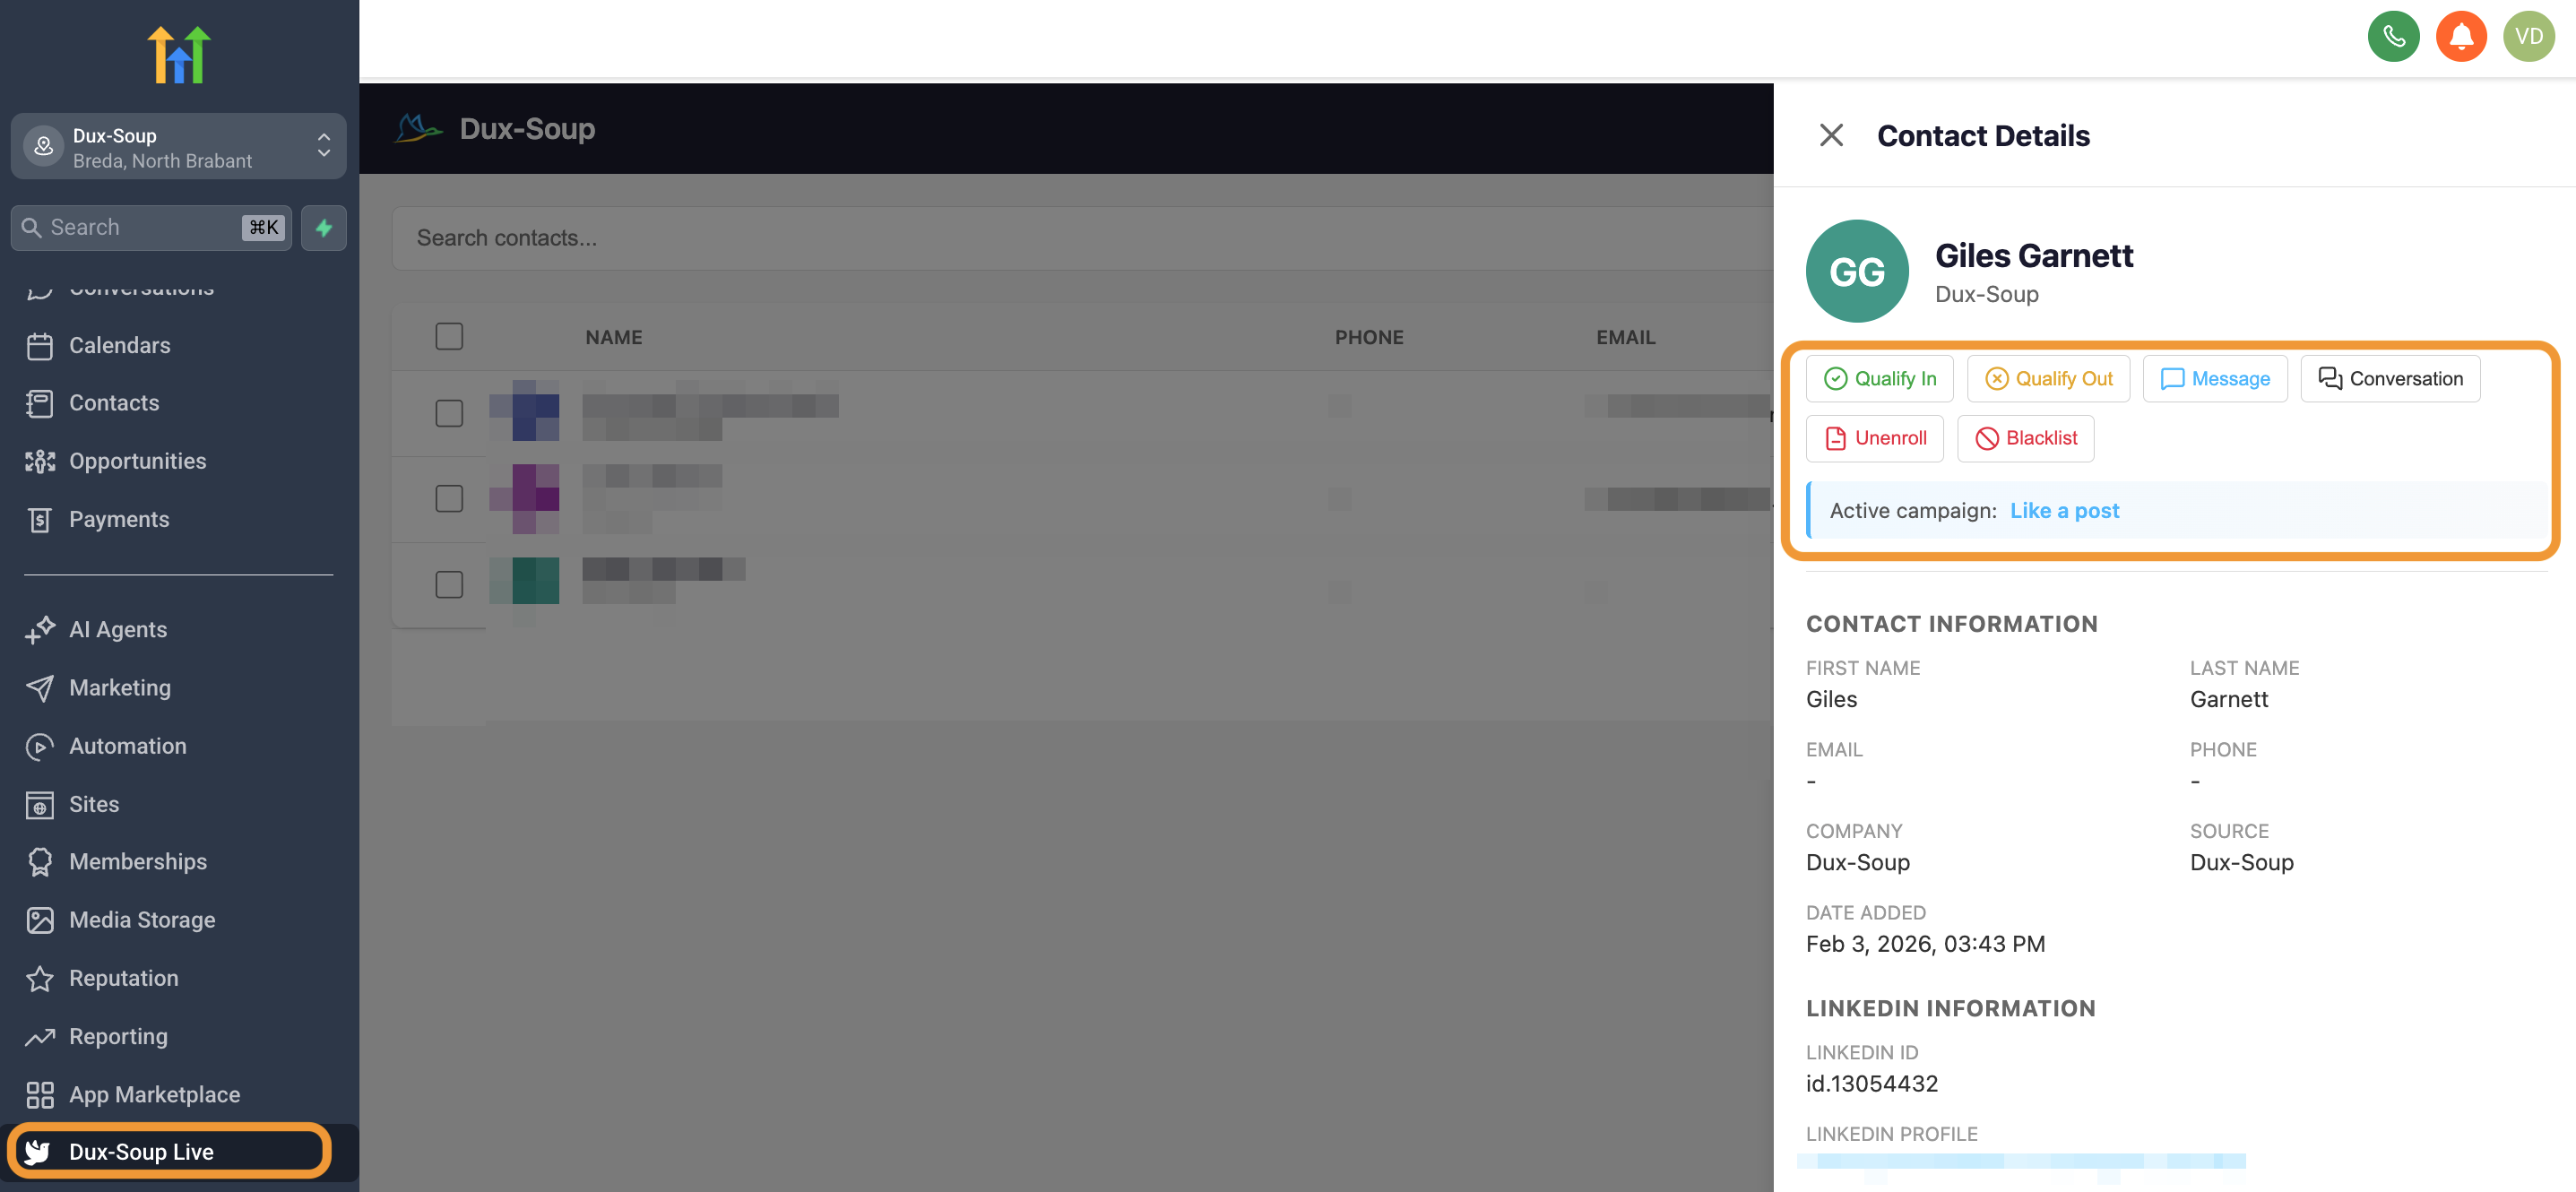Screen dimensions: 2576x1192
Task: Click the Qualify In button
Action: pyautogui.click(x=1879, y=379)
